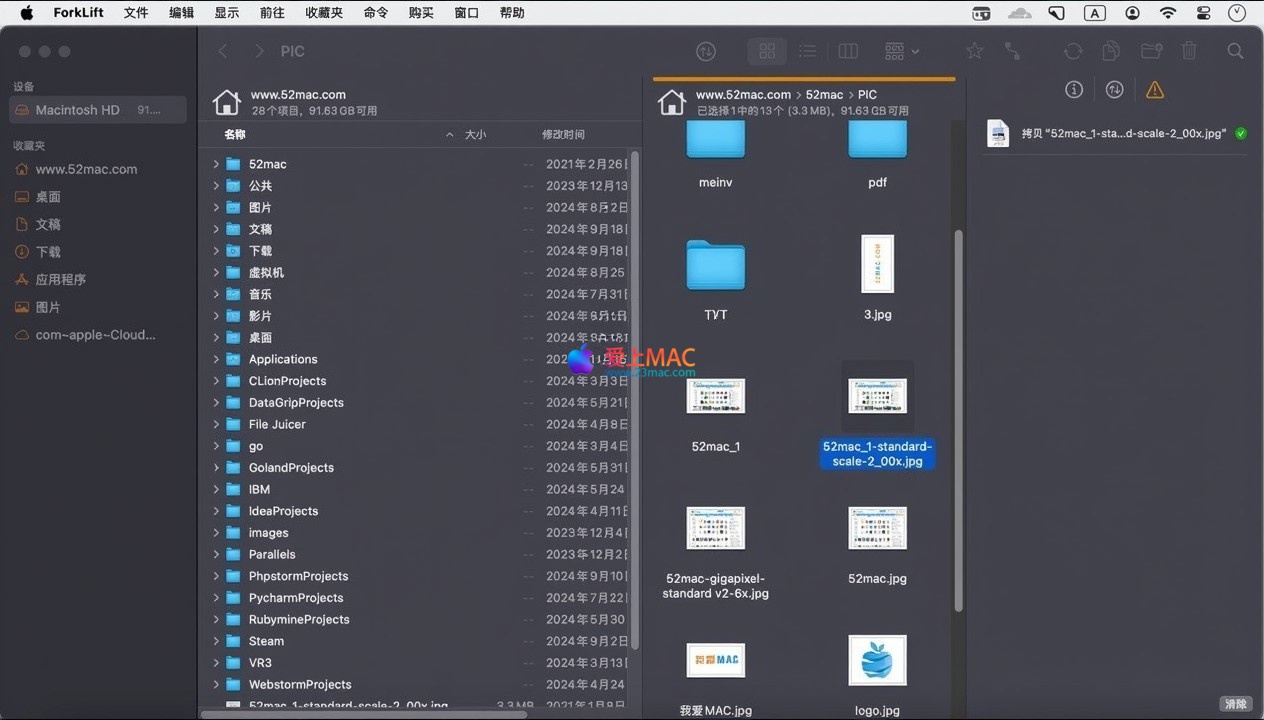Screen dimensions: 1264x720
Task: Expand the Applications folder tree
Action: [x=216, y=359]
